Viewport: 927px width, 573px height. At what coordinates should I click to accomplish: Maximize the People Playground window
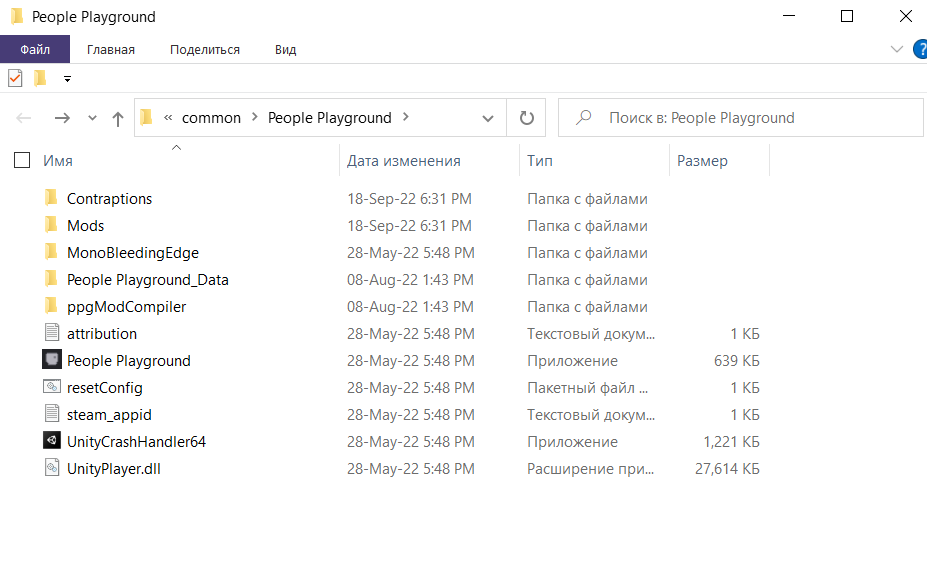(847, 16)
